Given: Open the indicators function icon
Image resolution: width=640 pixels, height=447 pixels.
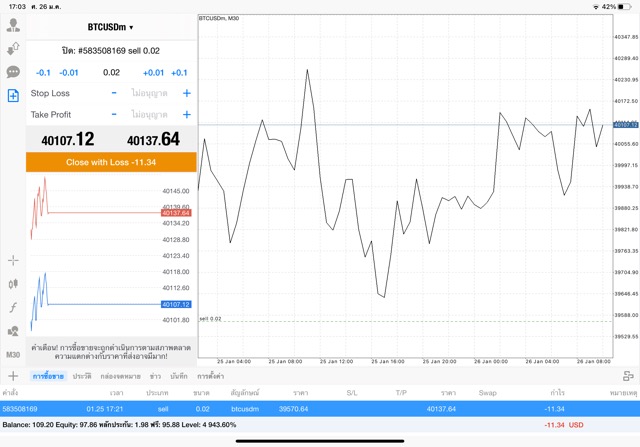Looking at the screenshot, I should click(13, 308).
